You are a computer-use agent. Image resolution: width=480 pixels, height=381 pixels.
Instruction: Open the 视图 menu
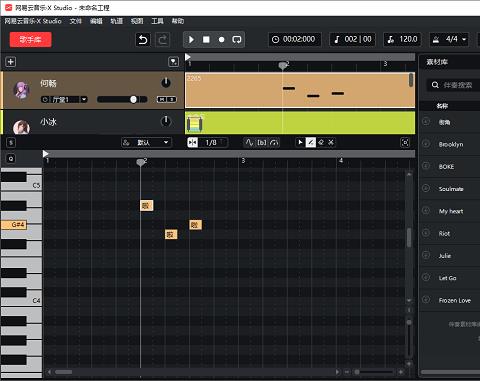(x=137, y=21)
